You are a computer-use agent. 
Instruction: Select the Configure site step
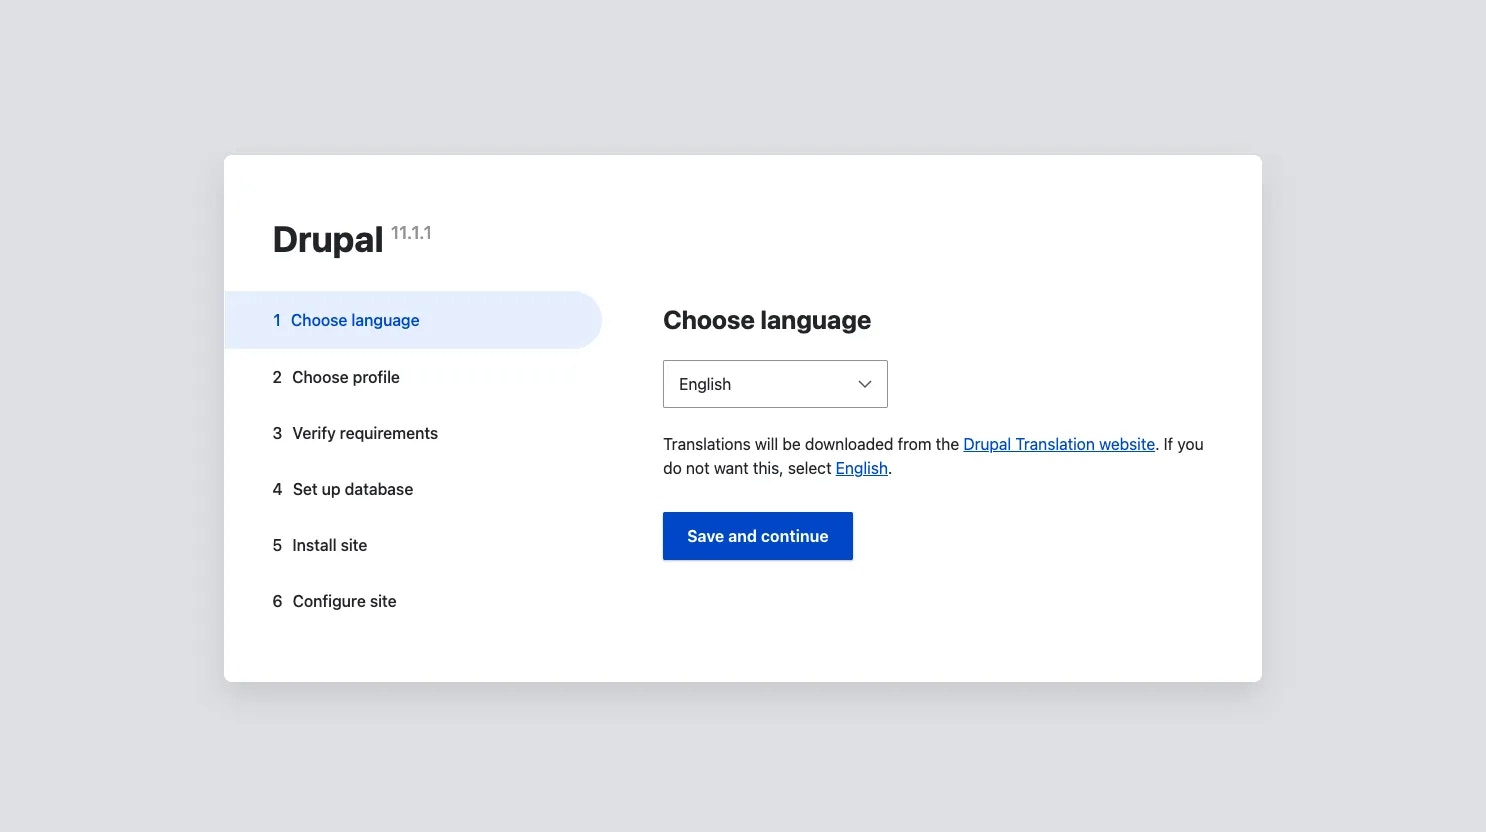pyautogui.click(x=335, y=601)
